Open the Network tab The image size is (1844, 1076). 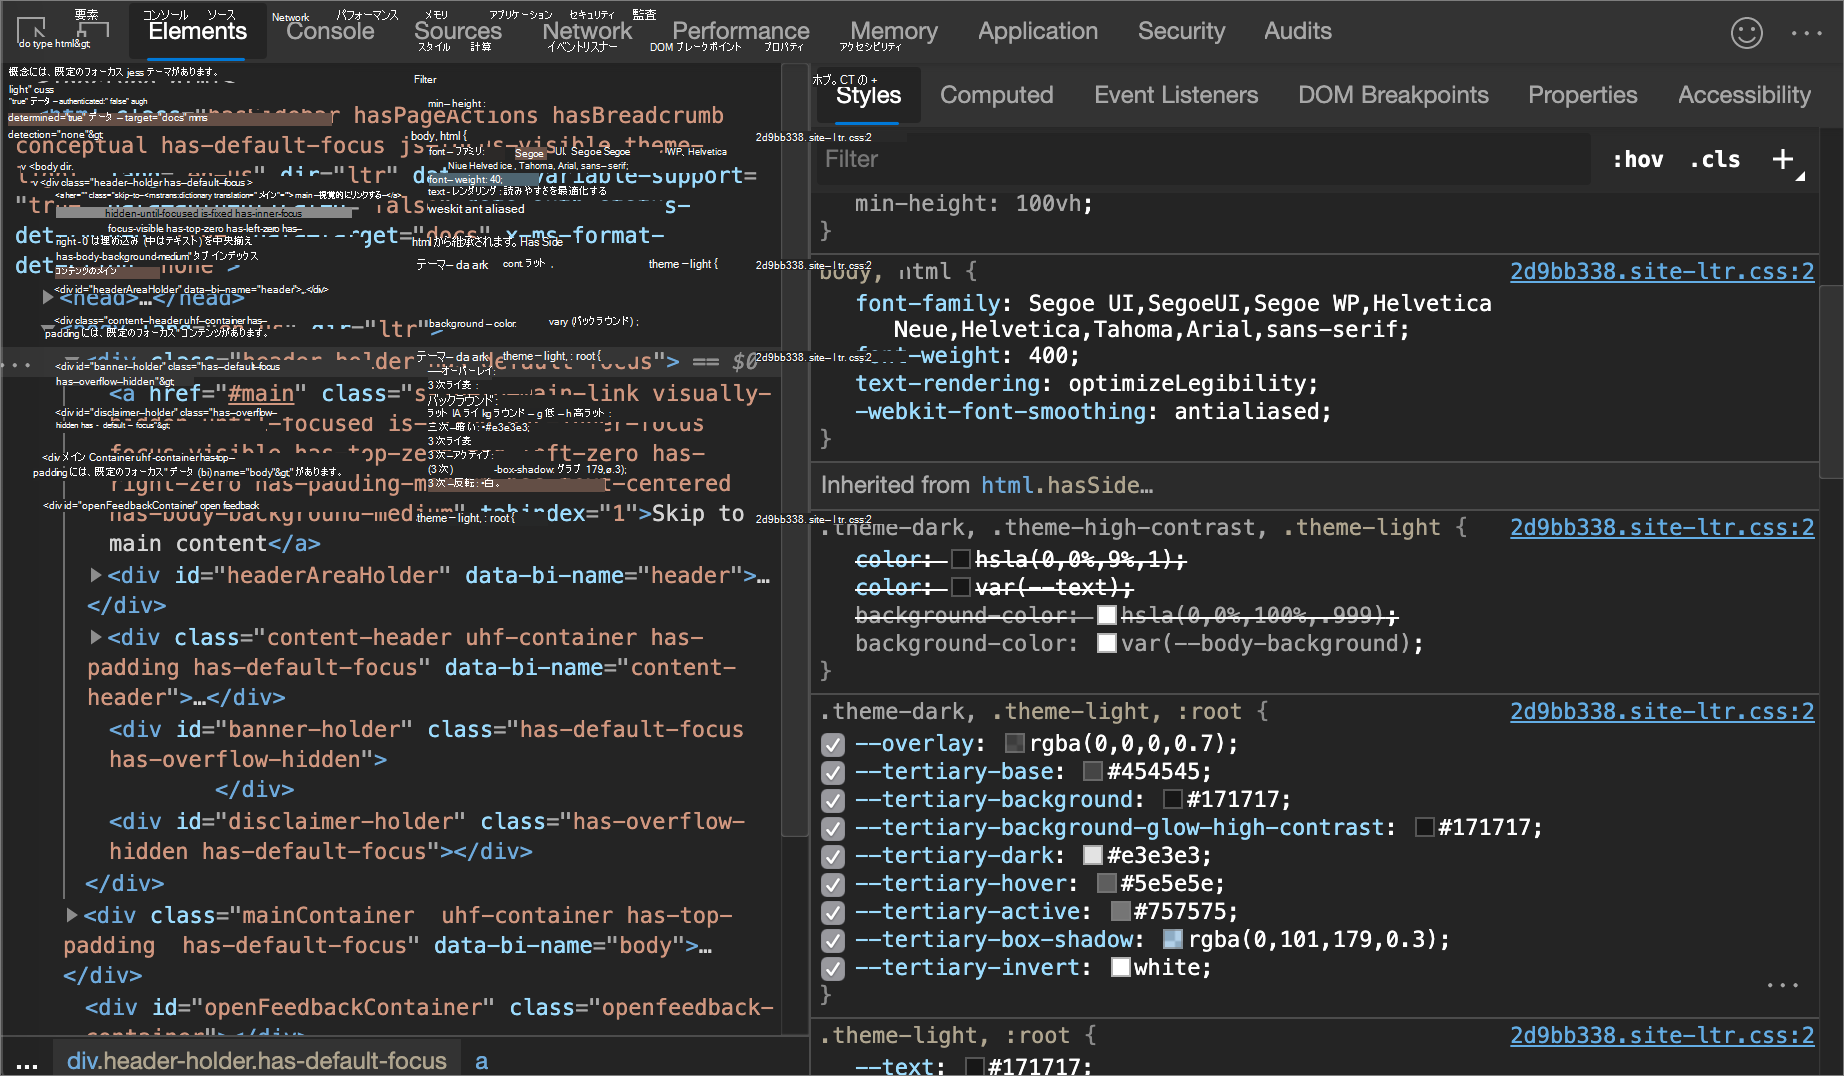587,31
